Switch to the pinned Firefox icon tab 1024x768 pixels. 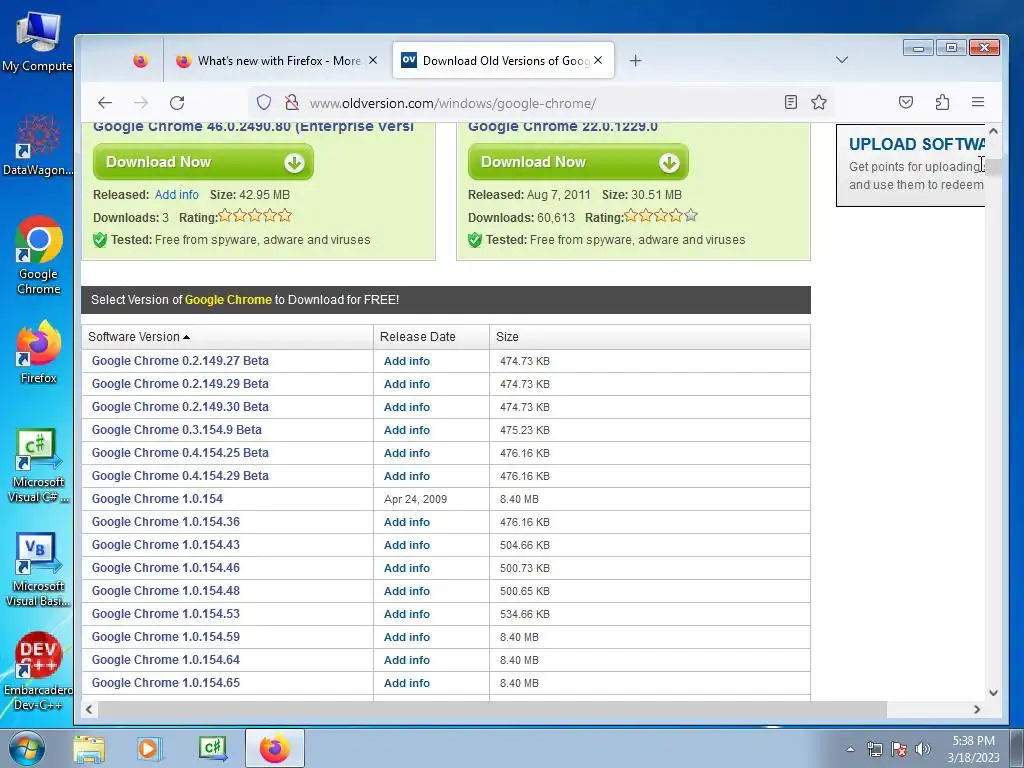pos(140,61)
